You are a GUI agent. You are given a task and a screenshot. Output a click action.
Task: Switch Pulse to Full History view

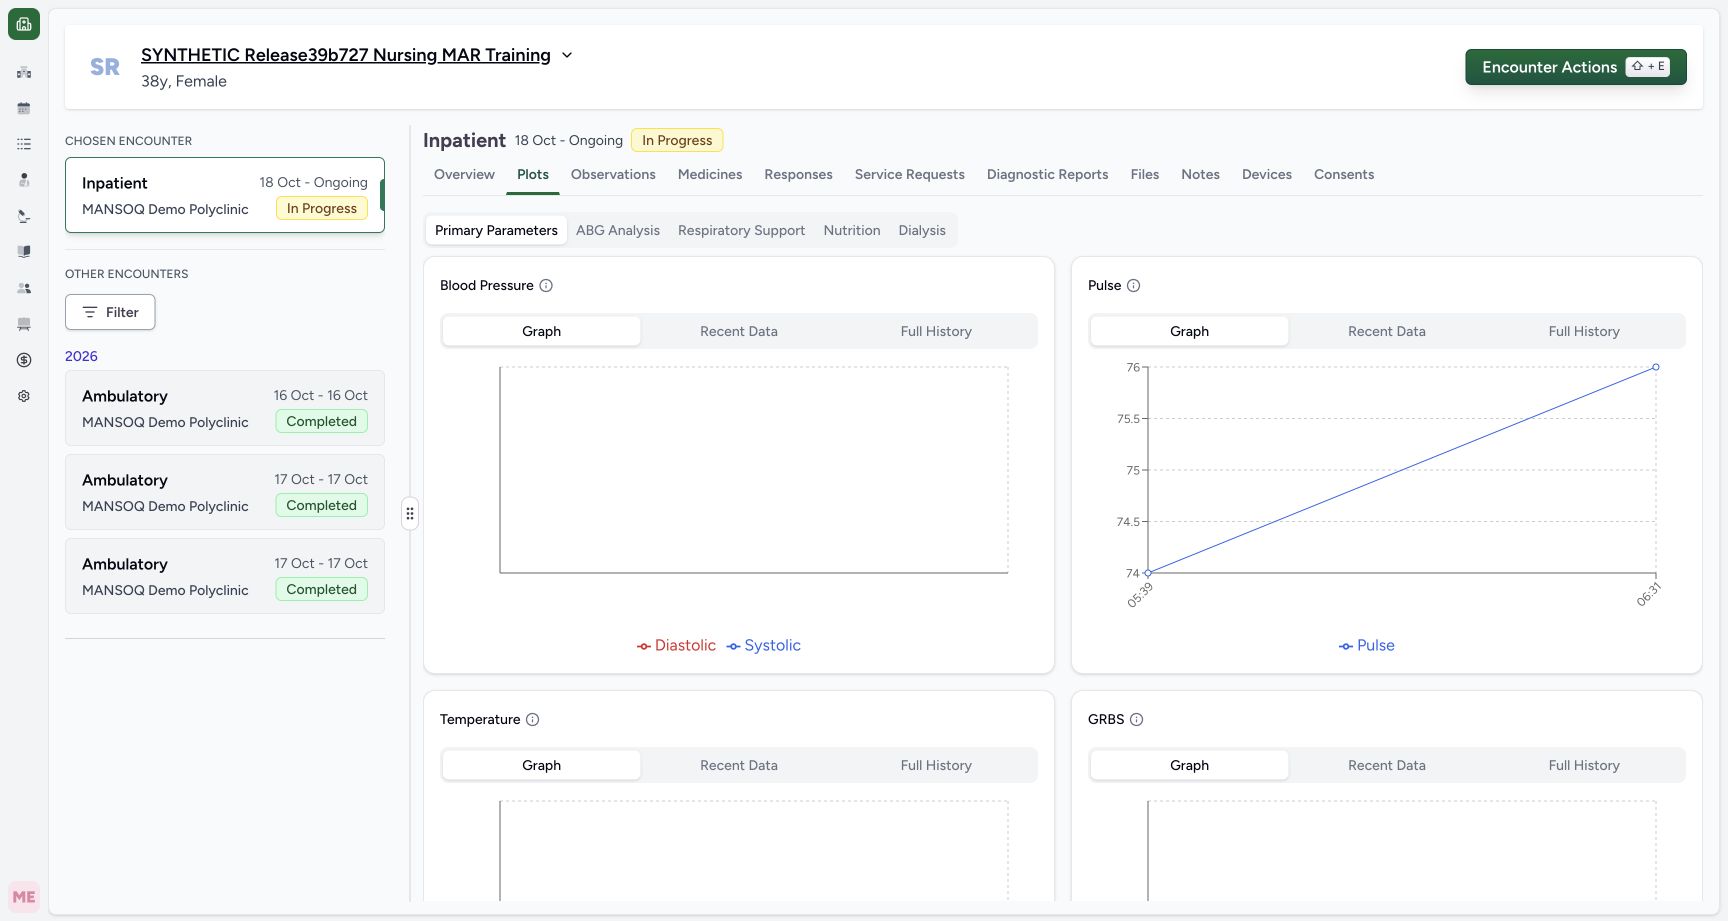(1584, 331)
